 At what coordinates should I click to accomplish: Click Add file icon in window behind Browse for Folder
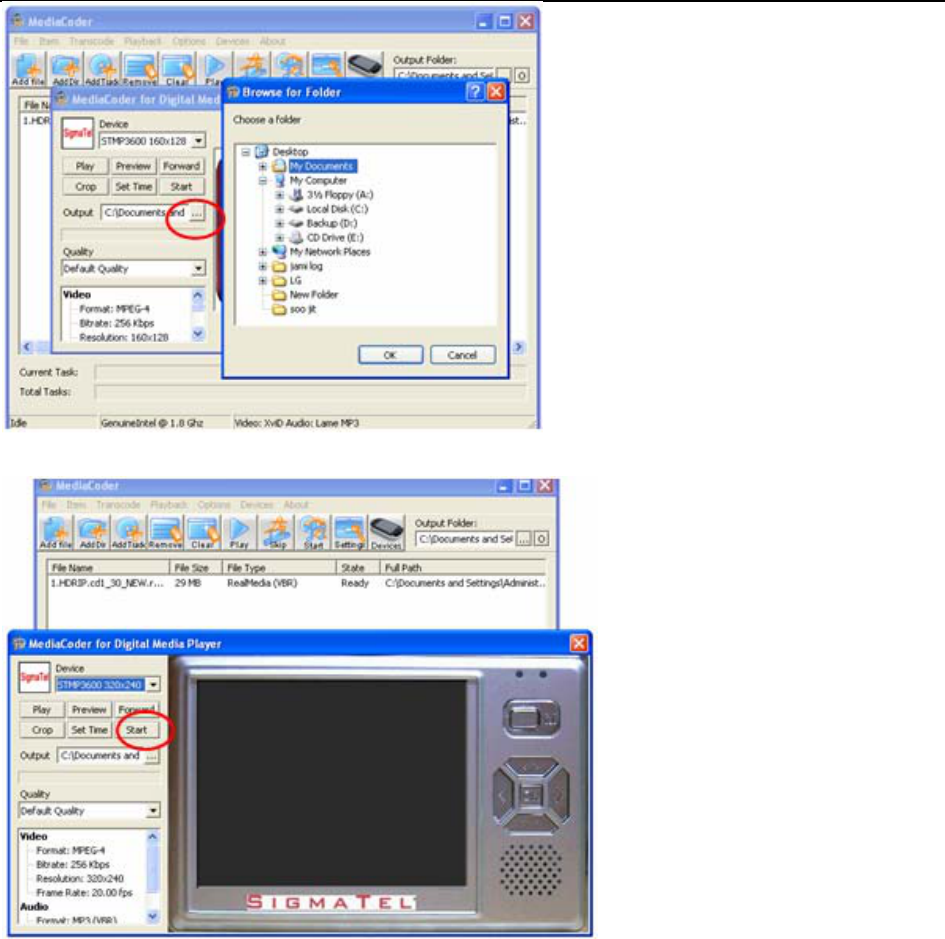[28, 69]
